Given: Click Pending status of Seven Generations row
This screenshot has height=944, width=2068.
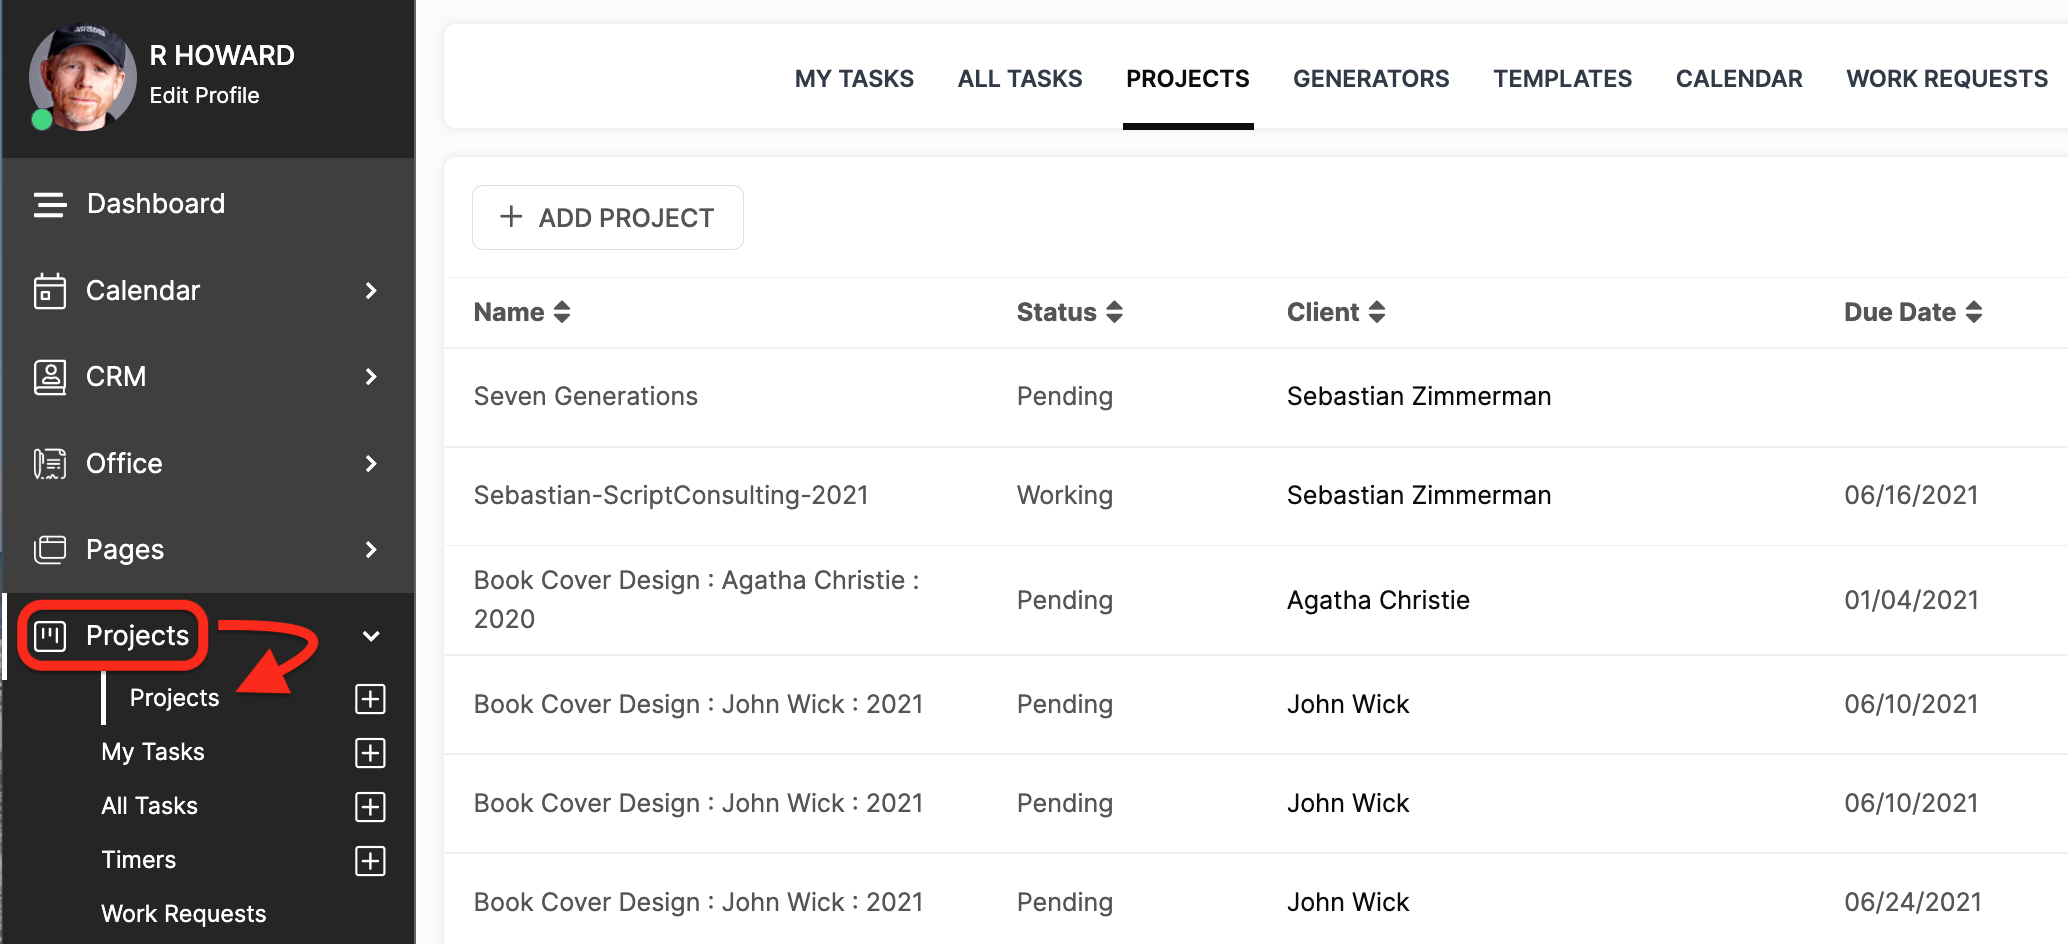Looking at the screenshot, I should pyautogui.click(x=1065, y=397).
